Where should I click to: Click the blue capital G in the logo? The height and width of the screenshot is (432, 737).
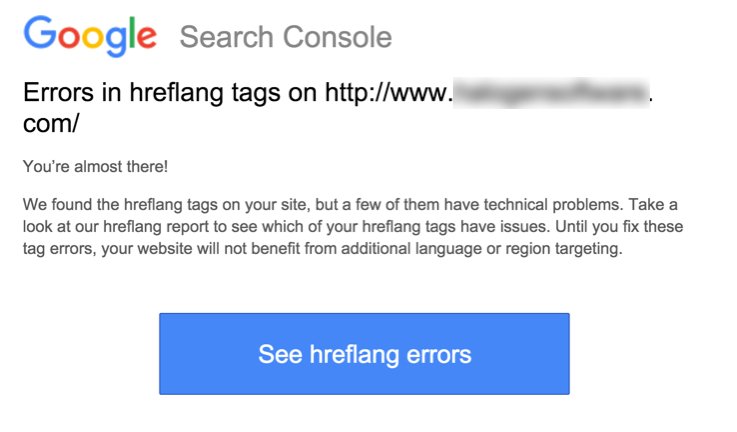[x=40, y=35]
